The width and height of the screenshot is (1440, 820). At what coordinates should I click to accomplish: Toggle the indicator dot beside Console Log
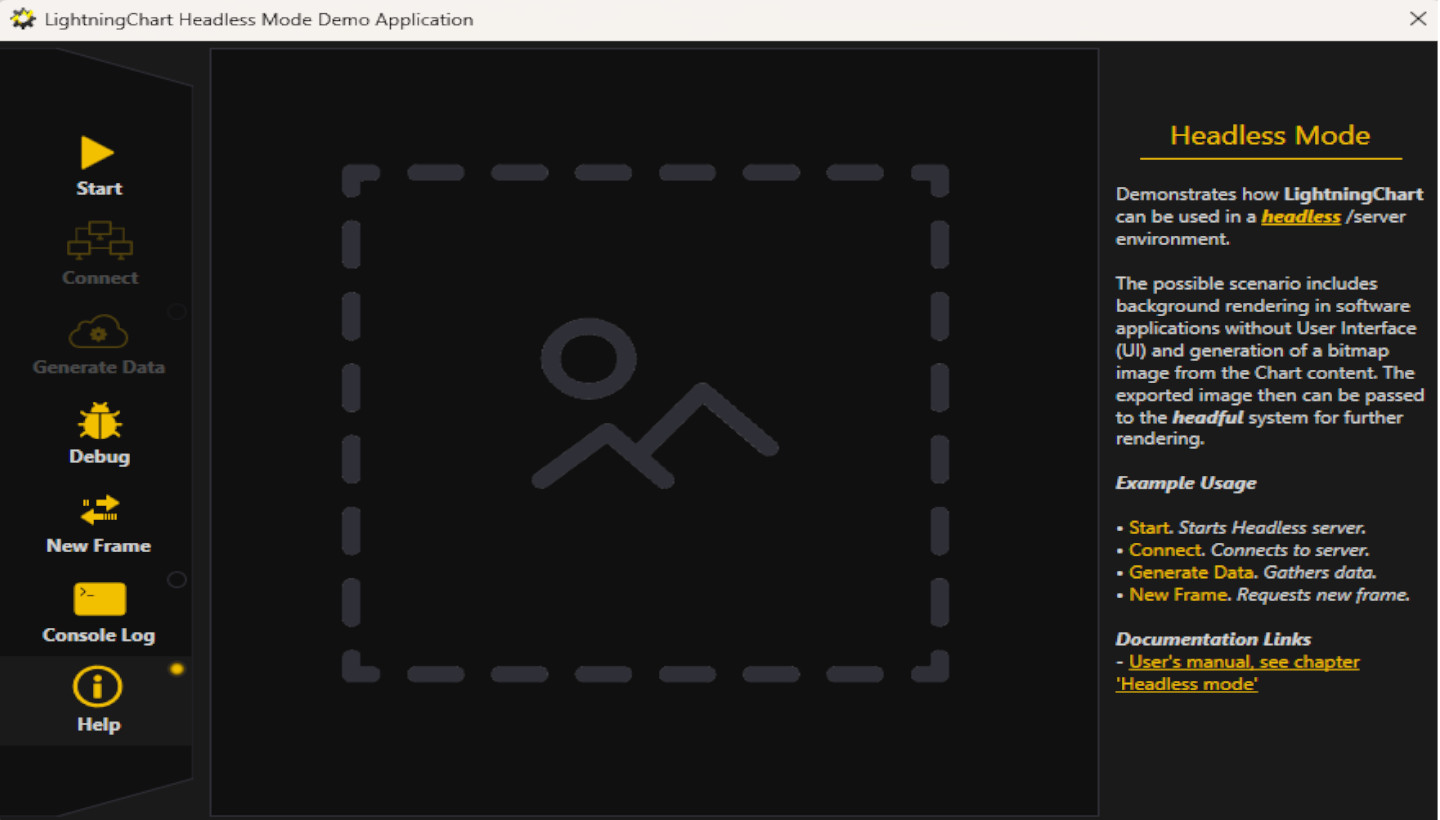177,579
